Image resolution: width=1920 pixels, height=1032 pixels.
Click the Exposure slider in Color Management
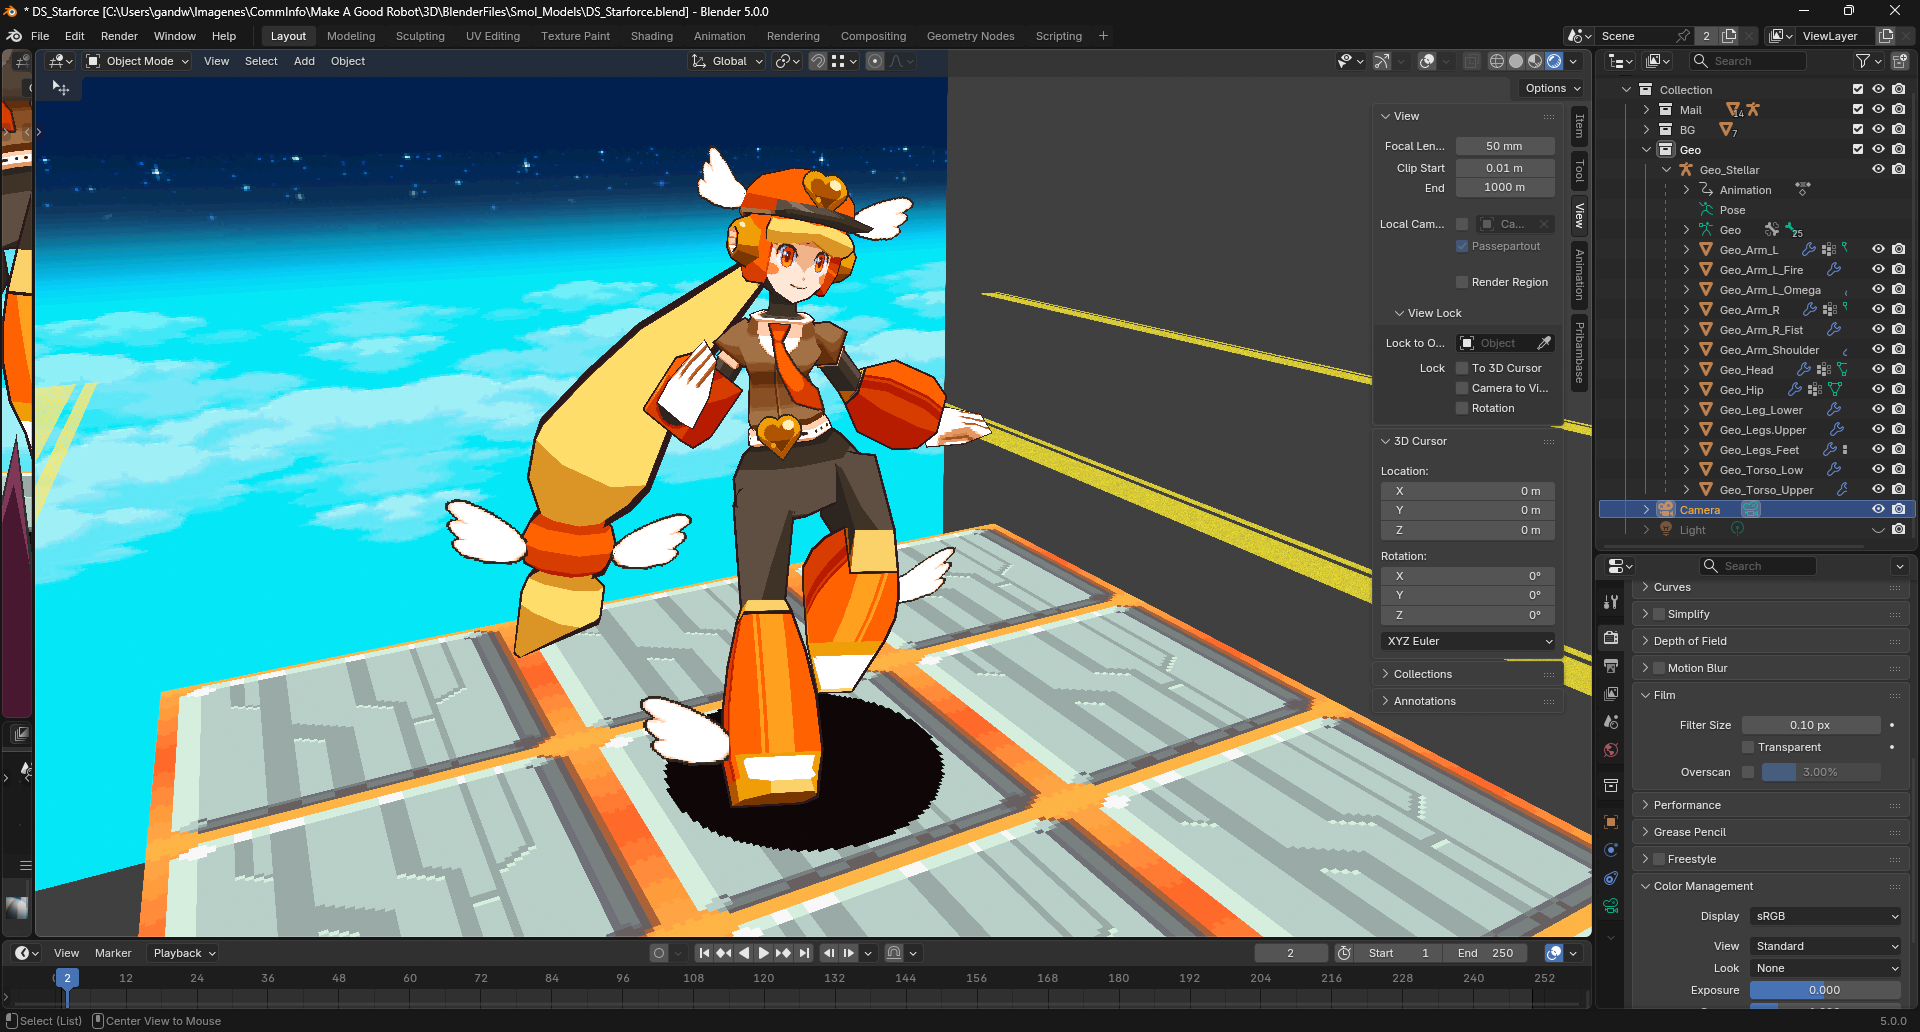point(1824,990)
